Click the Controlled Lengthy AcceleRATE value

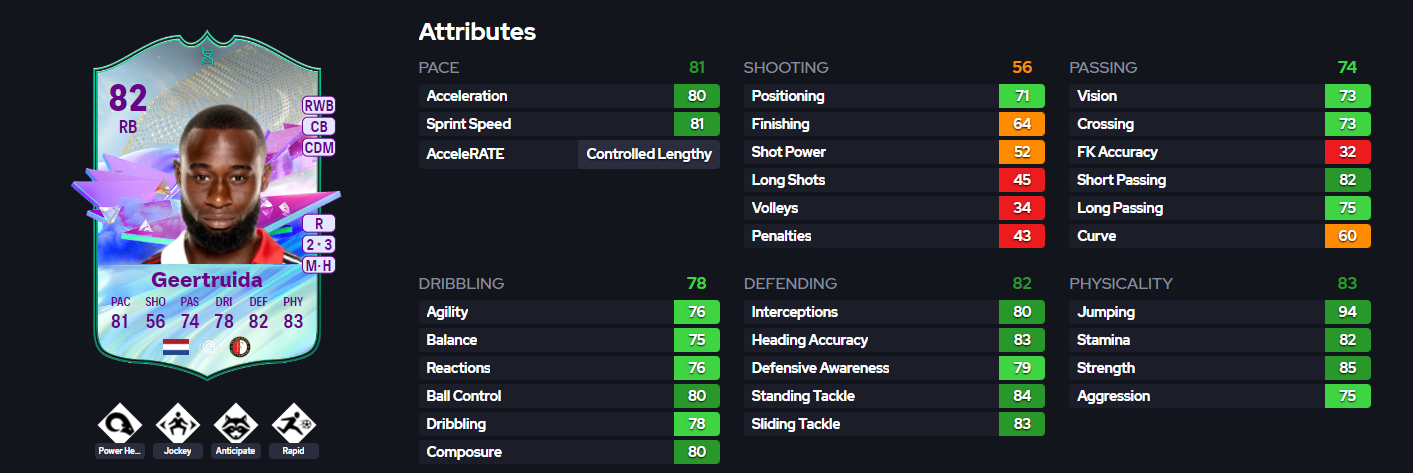pyautogui.click(x=649, y=154)
